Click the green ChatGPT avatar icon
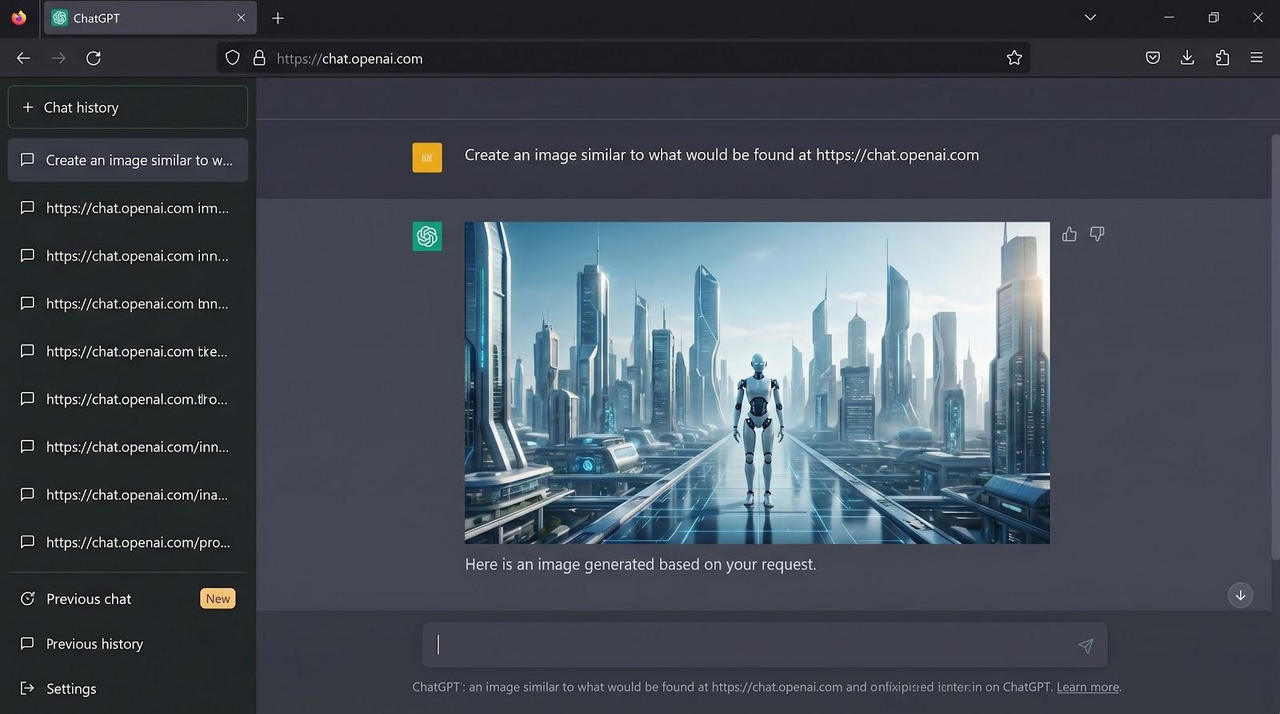 click(427, 236)
